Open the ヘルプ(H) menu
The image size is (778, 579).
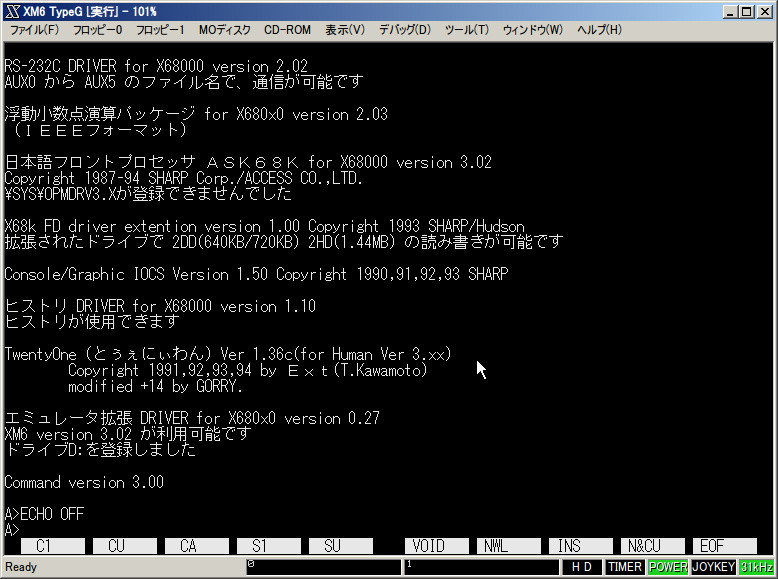pos(599,30)
